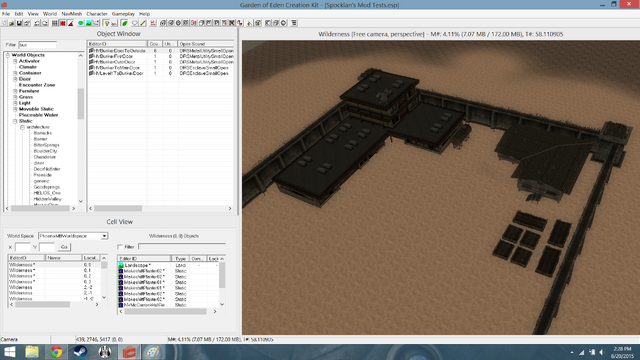The height and width of the screenshot is (360, 640).
Task: Click the Undo arrow toolbar icon
Action: click(x=37, y=23)
